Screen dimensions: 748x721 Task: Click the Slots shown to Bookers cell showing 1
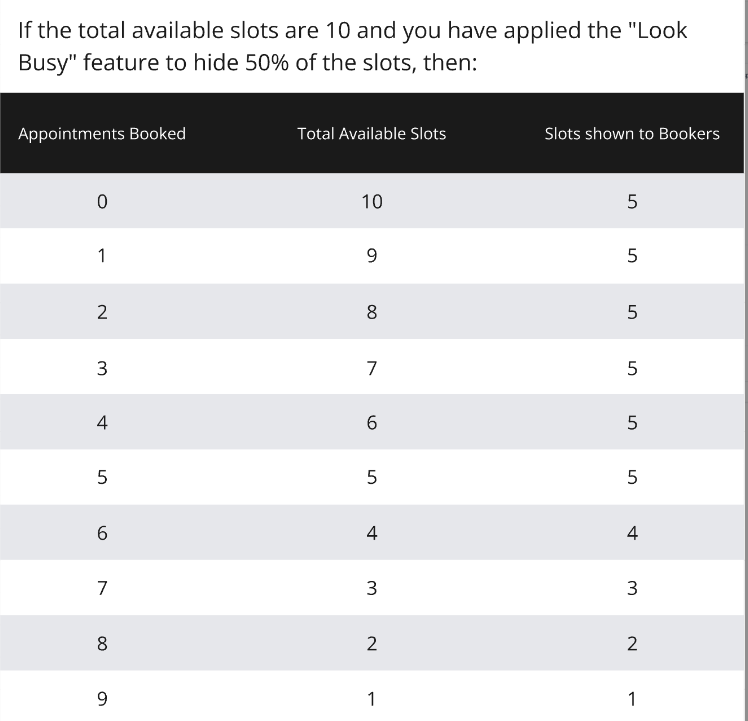point(631,699)
